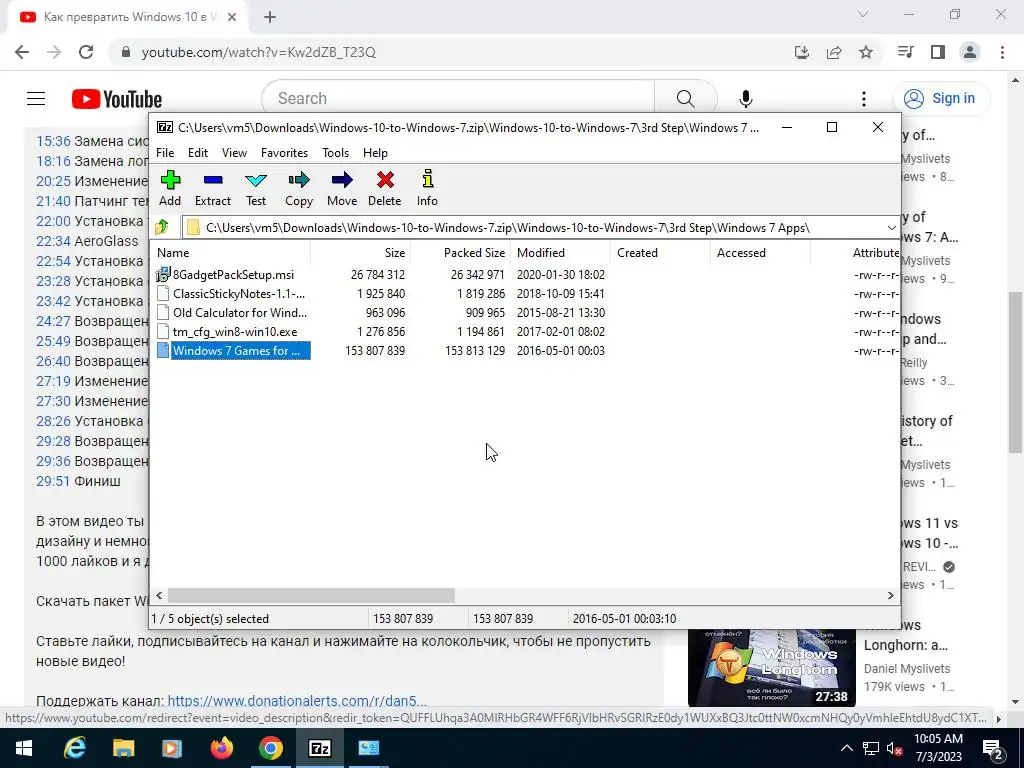Select the Copy tool in 7-Zip
Screen dimensions: 1024x768
coord(299,189)
